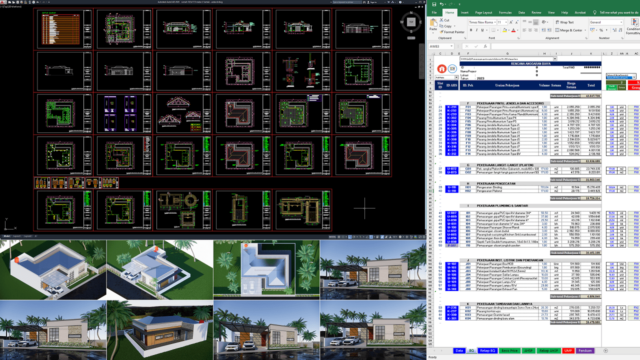Viewport: 640px width, 360px height.
Task: Click Decrease Font Size icon
Action: coord(516,22)
